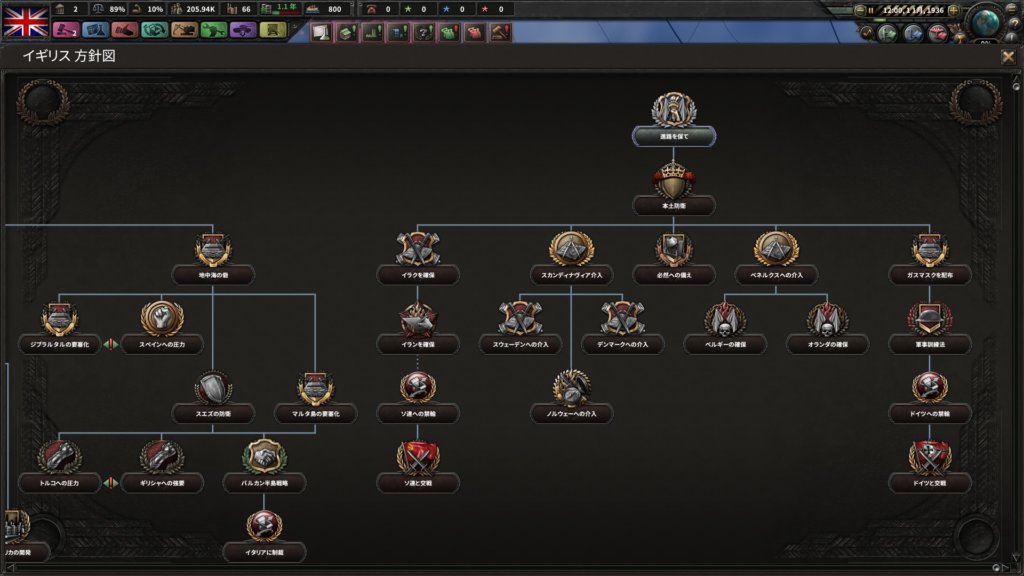This screenshot has width=1024, height=576.
Task: Select the ベネルクスへの介入 focus
Action: pyautogui.click(x=776, y=258)
